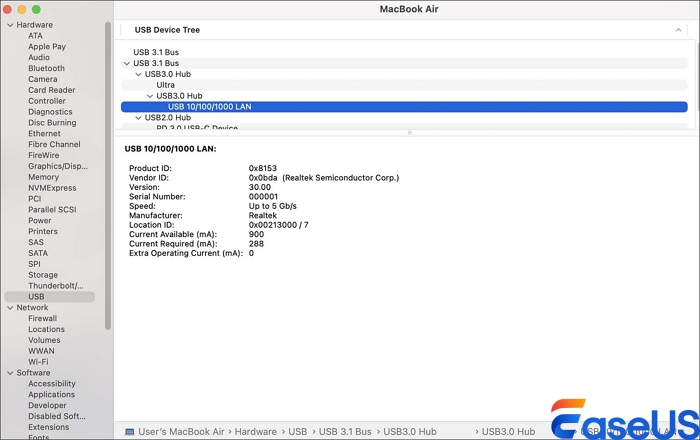Select Developer under Software
This screenshot has height=440, width=700.
(x=47, y=406)
